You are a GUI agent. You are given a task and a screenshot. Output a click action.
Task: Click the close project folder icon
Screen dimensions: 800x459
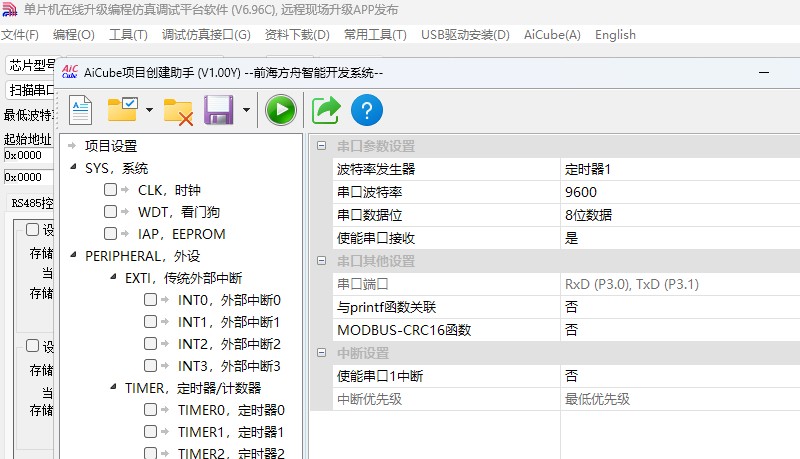178,110
